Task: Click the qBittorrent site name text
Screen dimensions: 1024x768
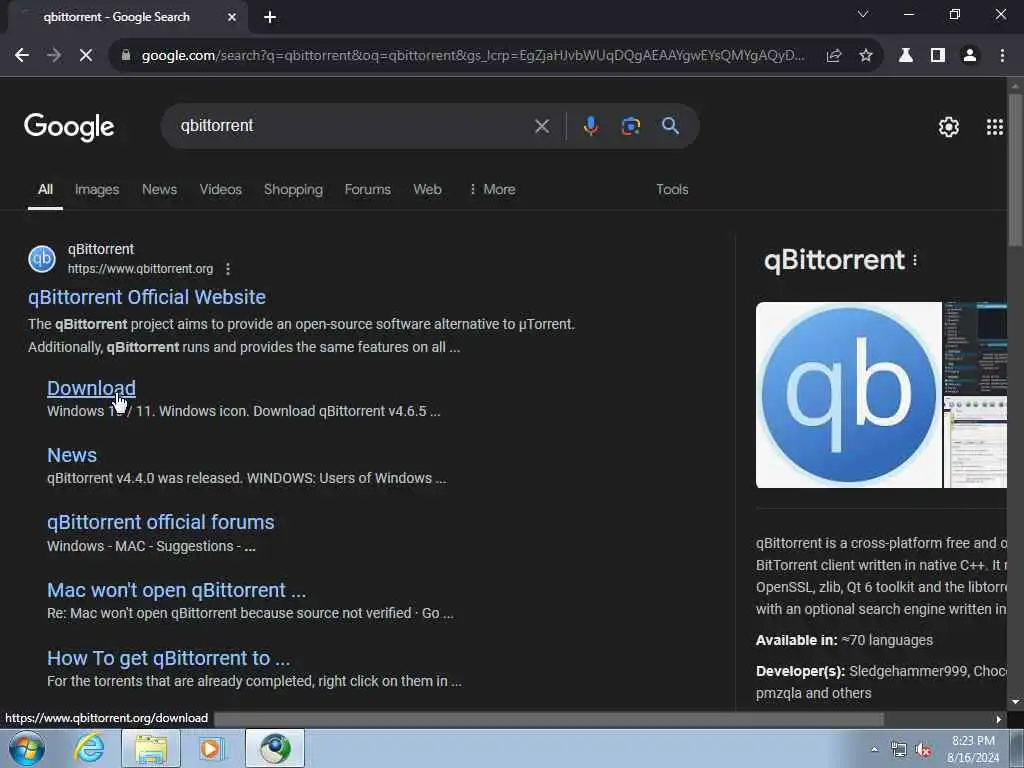Action: pos(101,249)
